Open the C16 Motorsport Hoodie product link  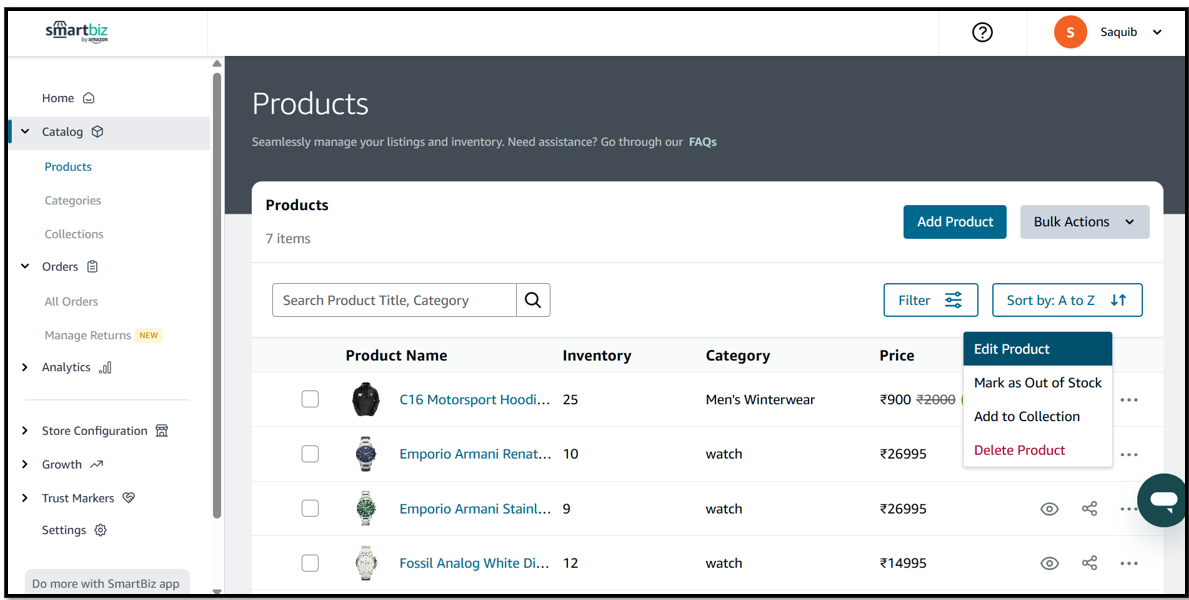tap(475, 399)
